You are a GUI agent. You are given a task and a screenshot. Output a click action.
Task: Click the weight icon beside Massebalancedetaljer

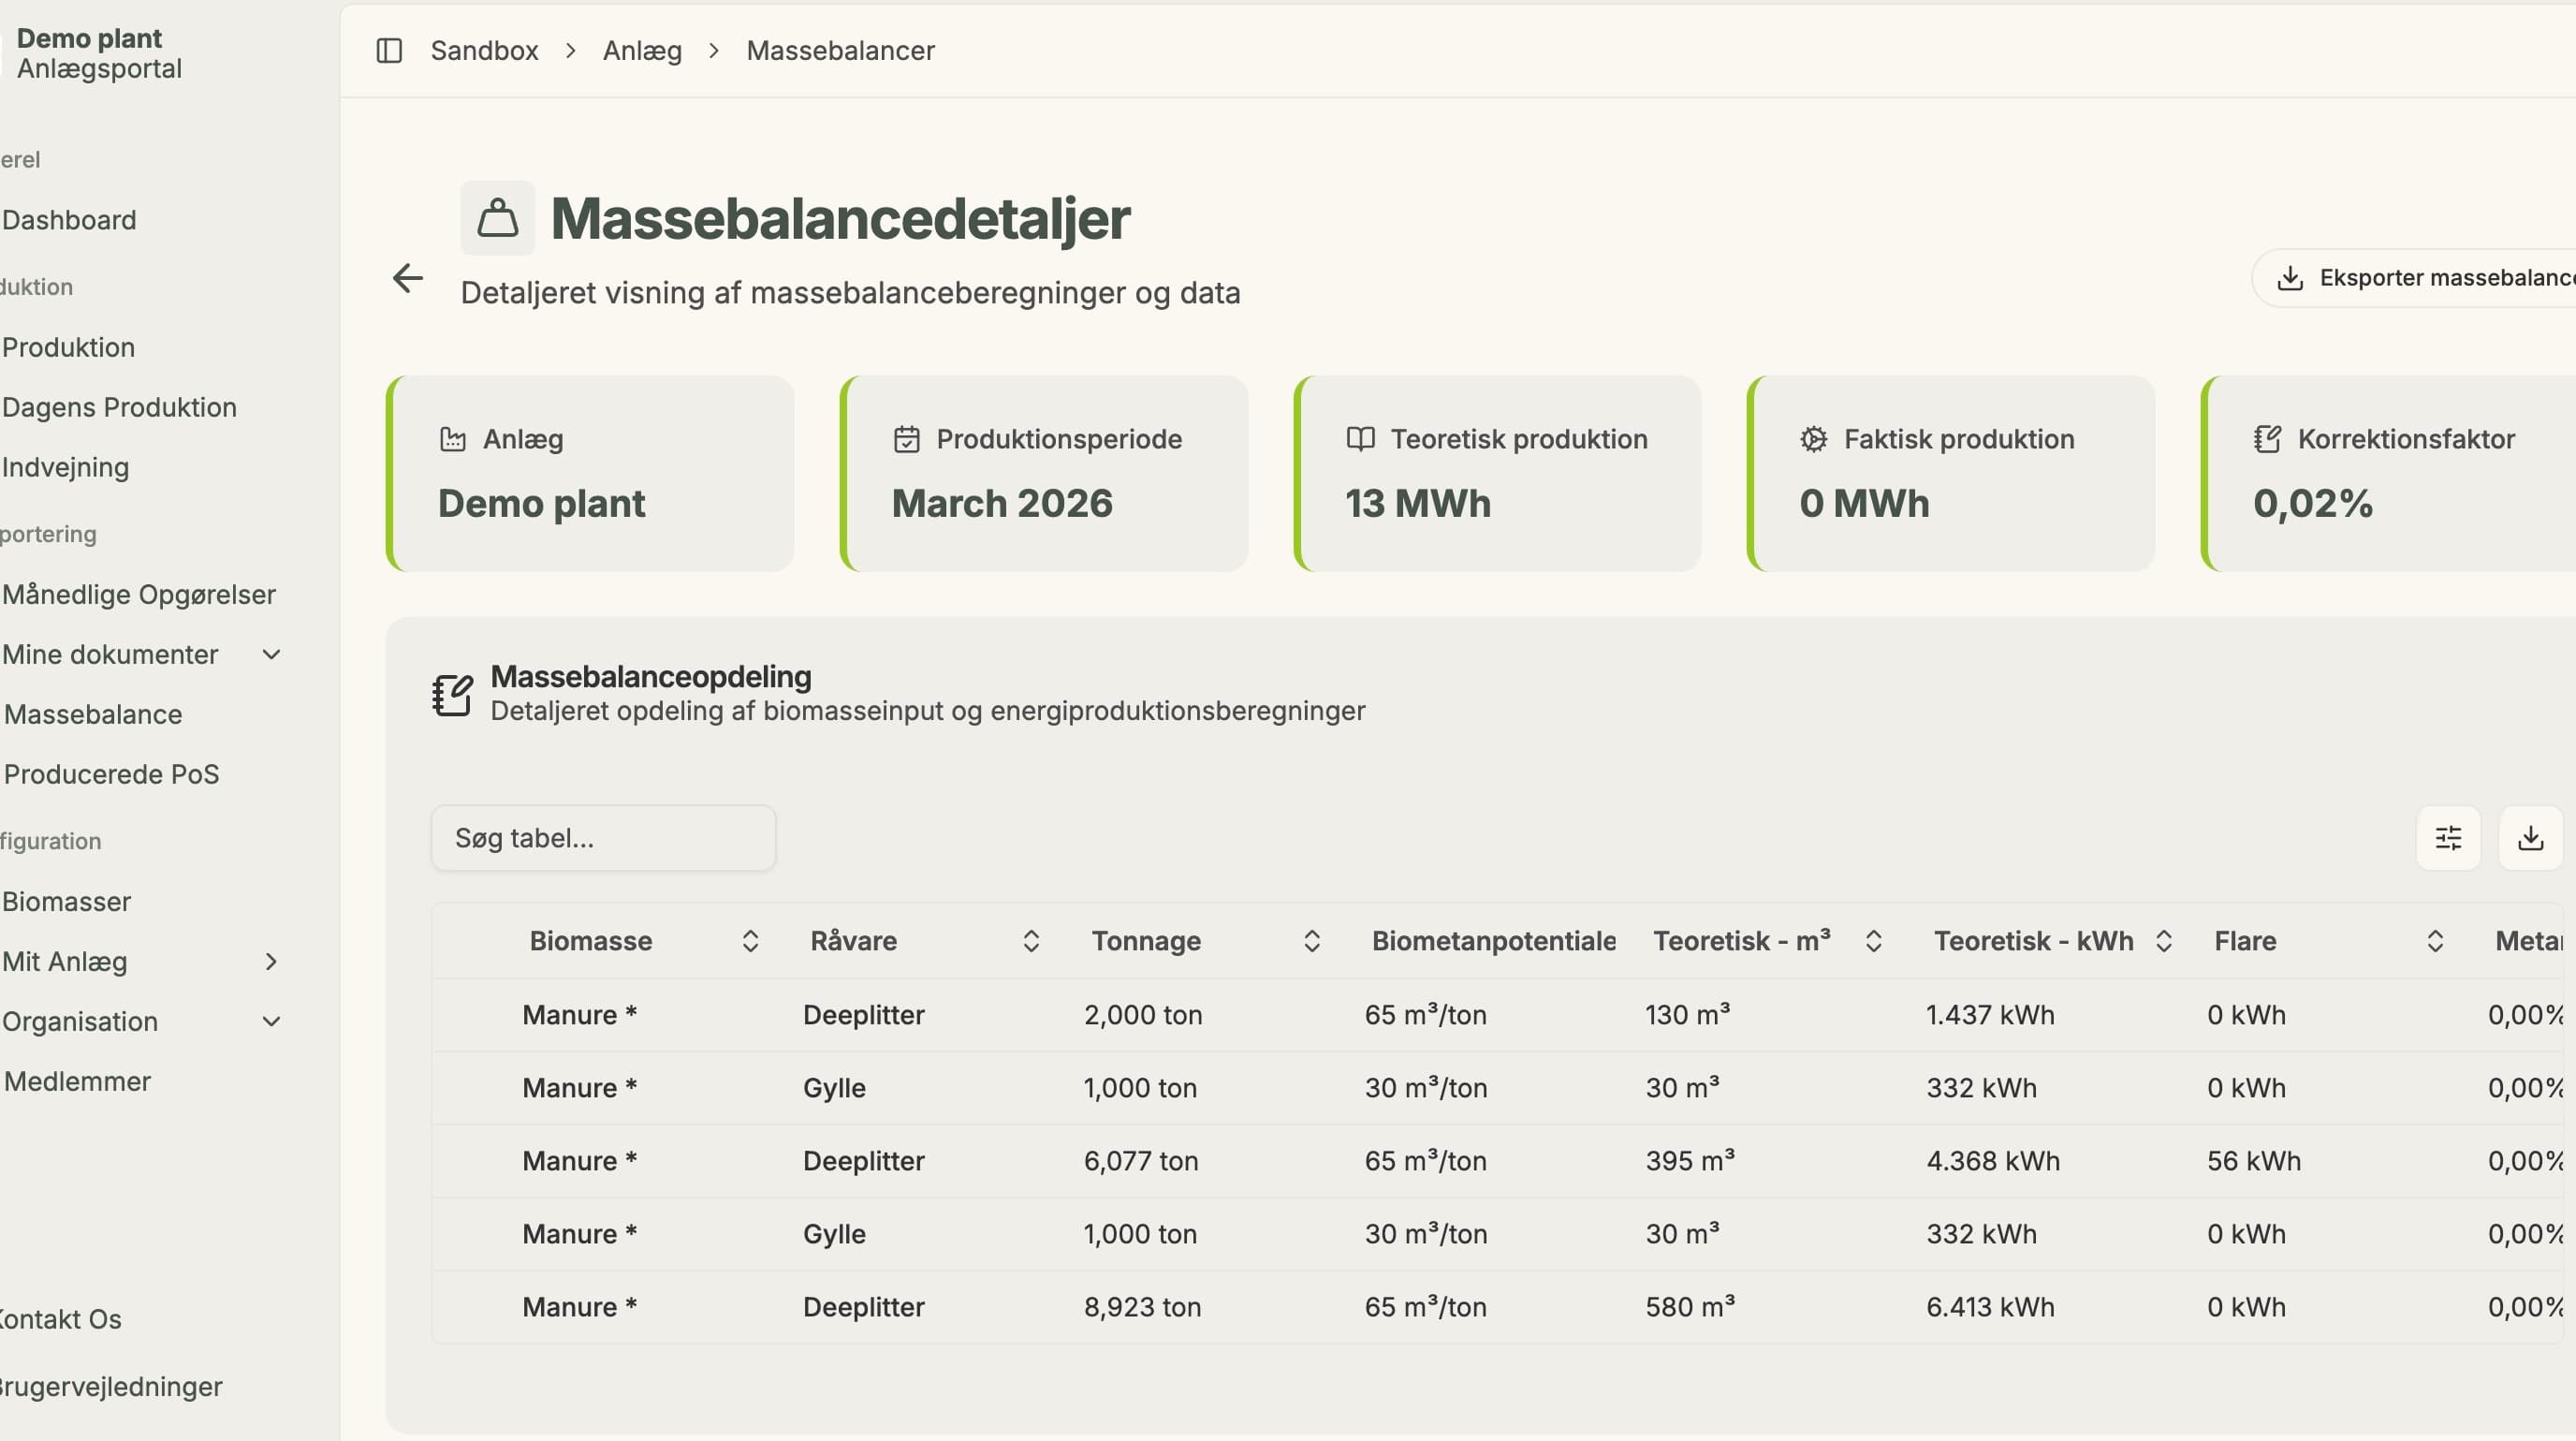click(498, 218)
